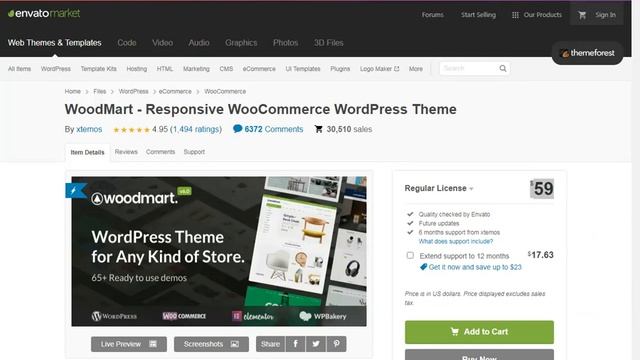640x360 pixels.
Task: Open CMS category
Action: (x=227, y=69)
